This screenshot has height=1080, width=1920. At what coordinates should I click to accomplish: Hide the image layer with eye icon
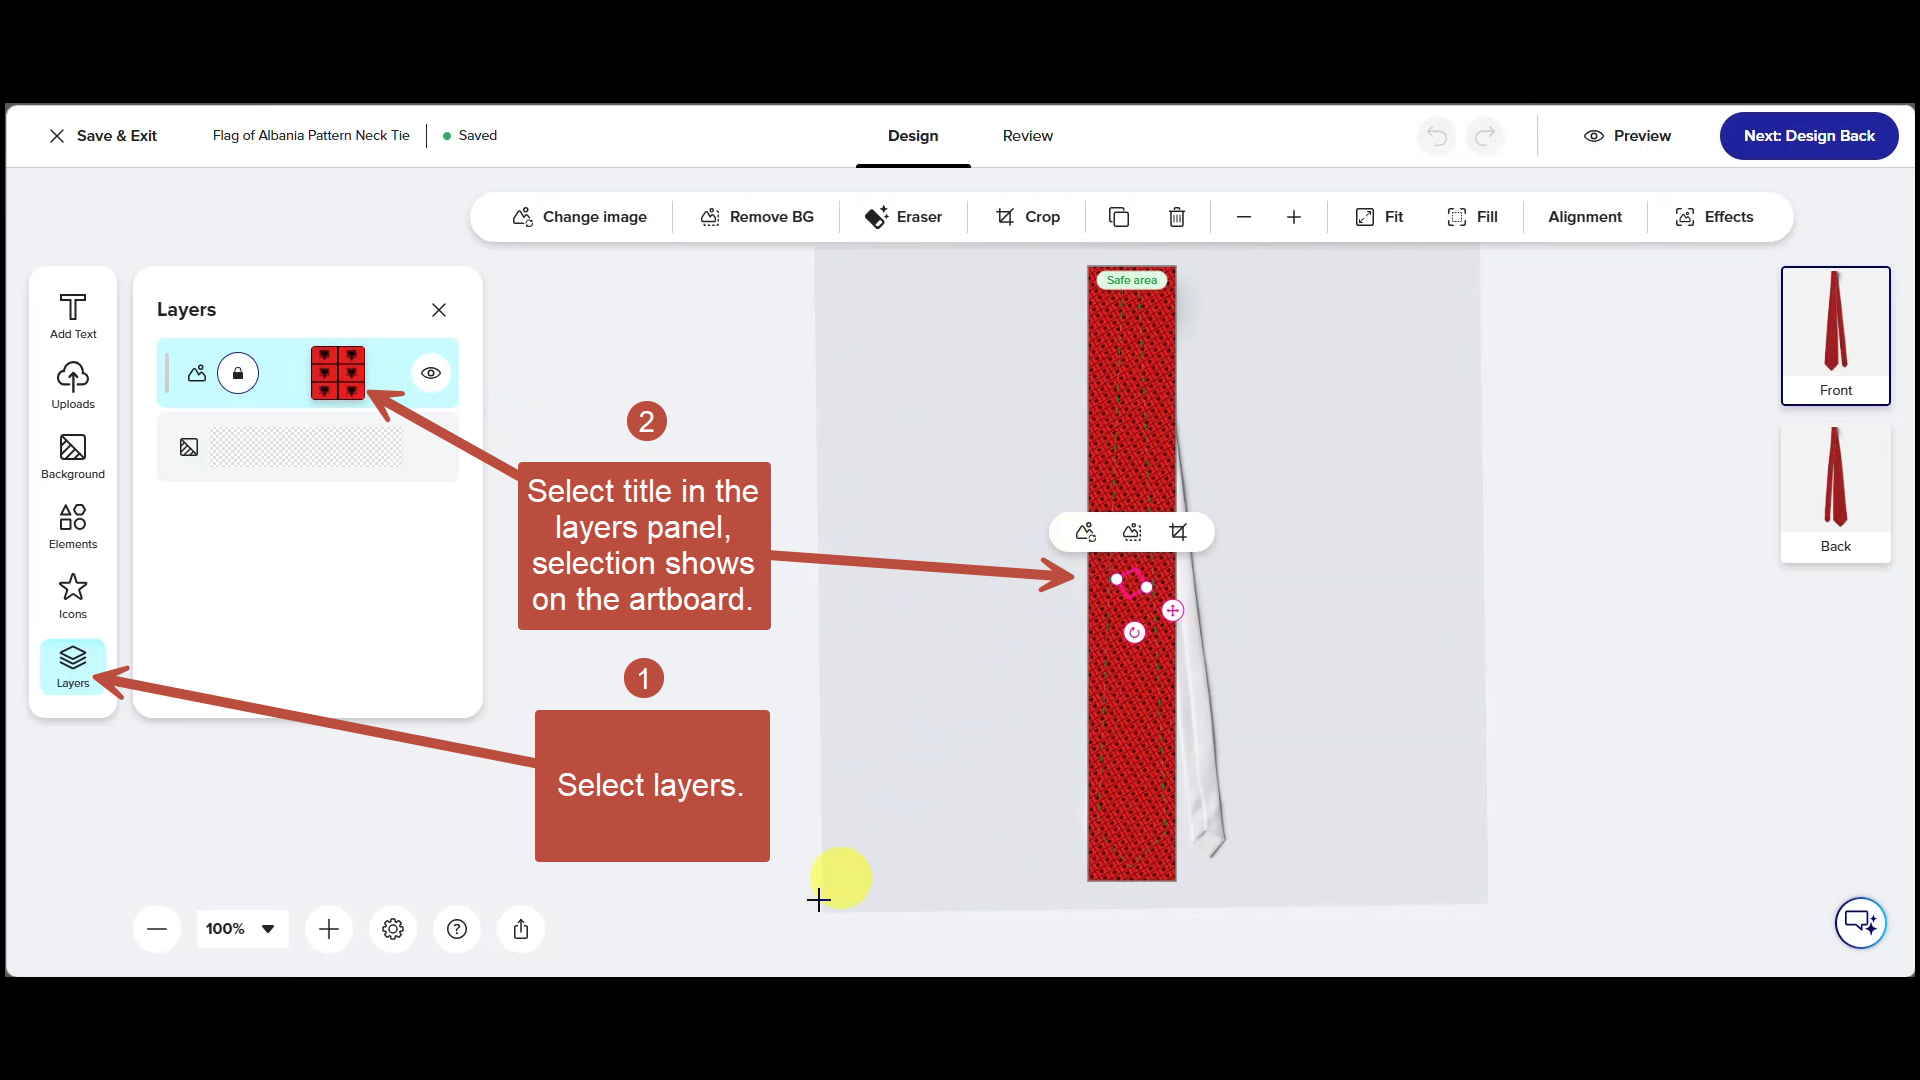coord(431,373)
